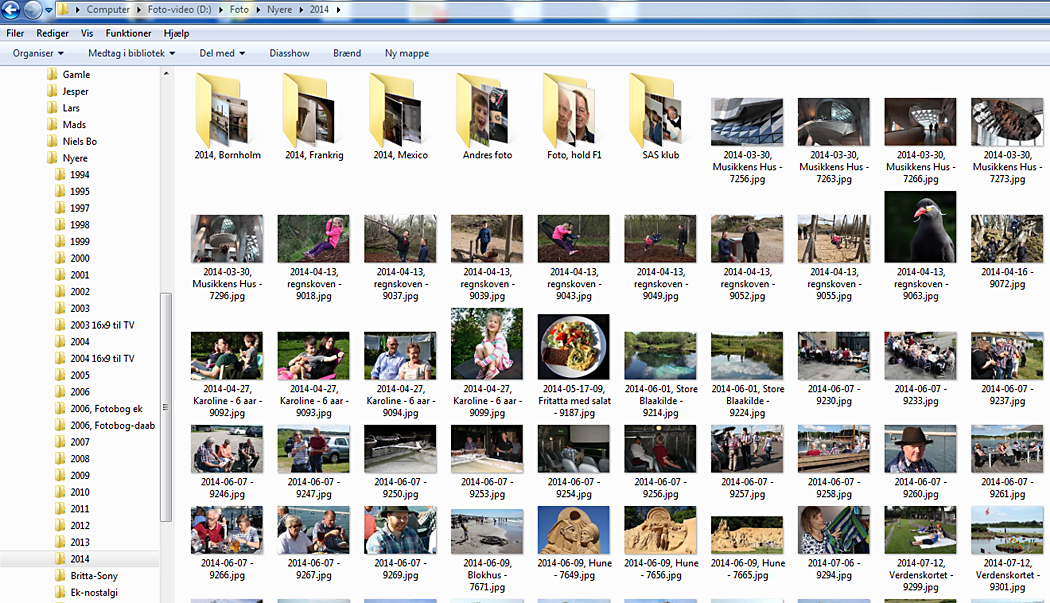Screen dimensions: 1050x603
Task: Open the Organiser dropdown menu
Action: pyautogui.click(x=38, y=53)
